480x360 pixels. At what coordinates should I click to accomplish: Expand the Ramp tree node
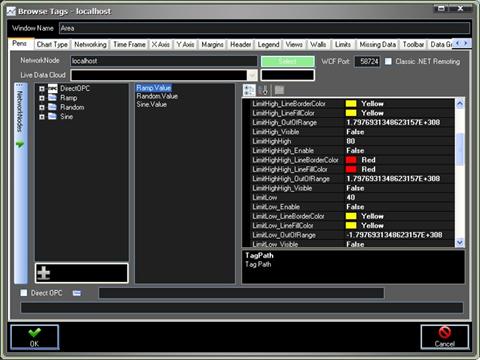42,98
